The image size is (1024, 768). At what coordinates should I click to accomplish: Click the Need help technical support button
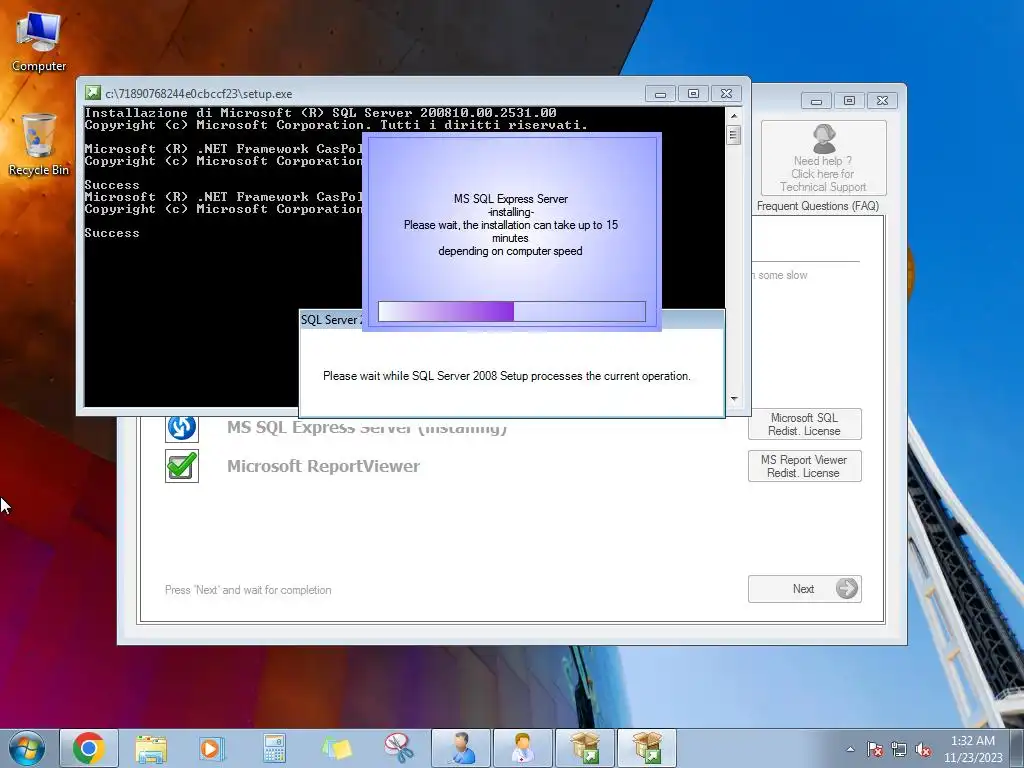click(823, 158)
